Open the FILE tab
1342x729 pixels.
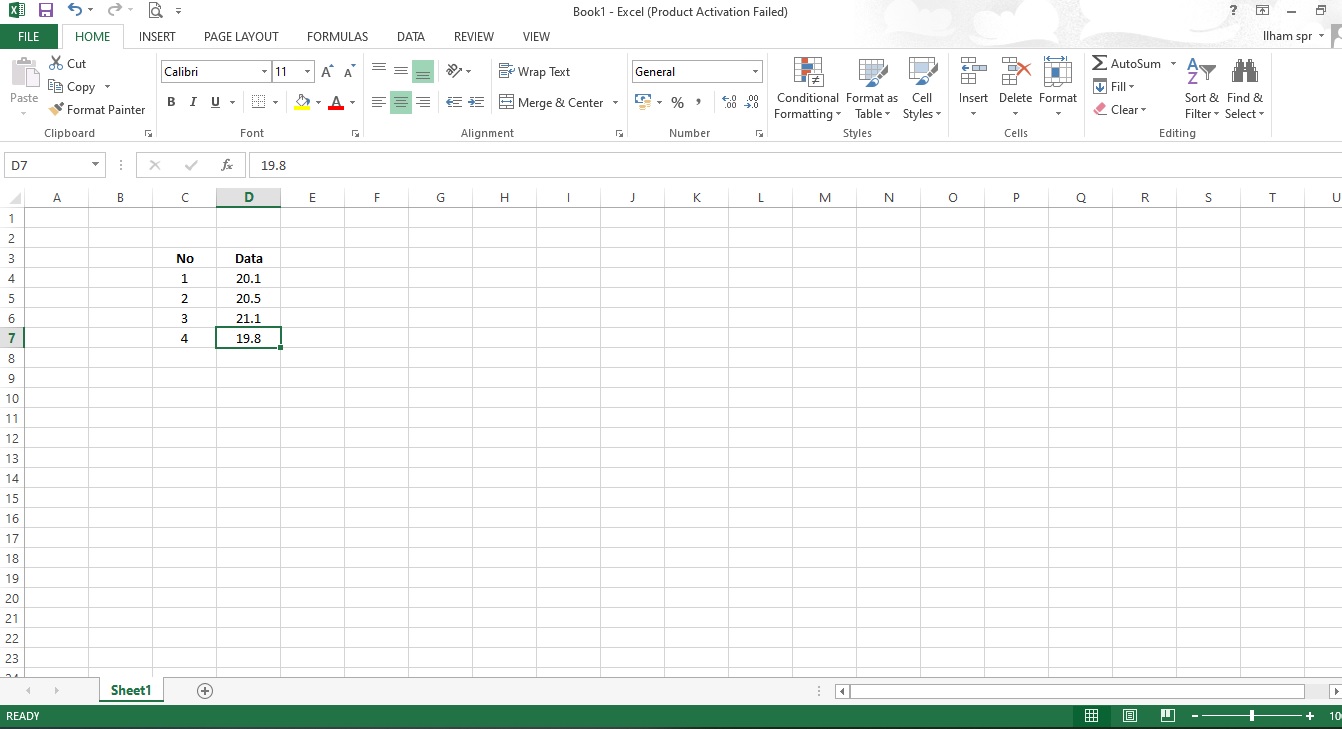point(29,36)
